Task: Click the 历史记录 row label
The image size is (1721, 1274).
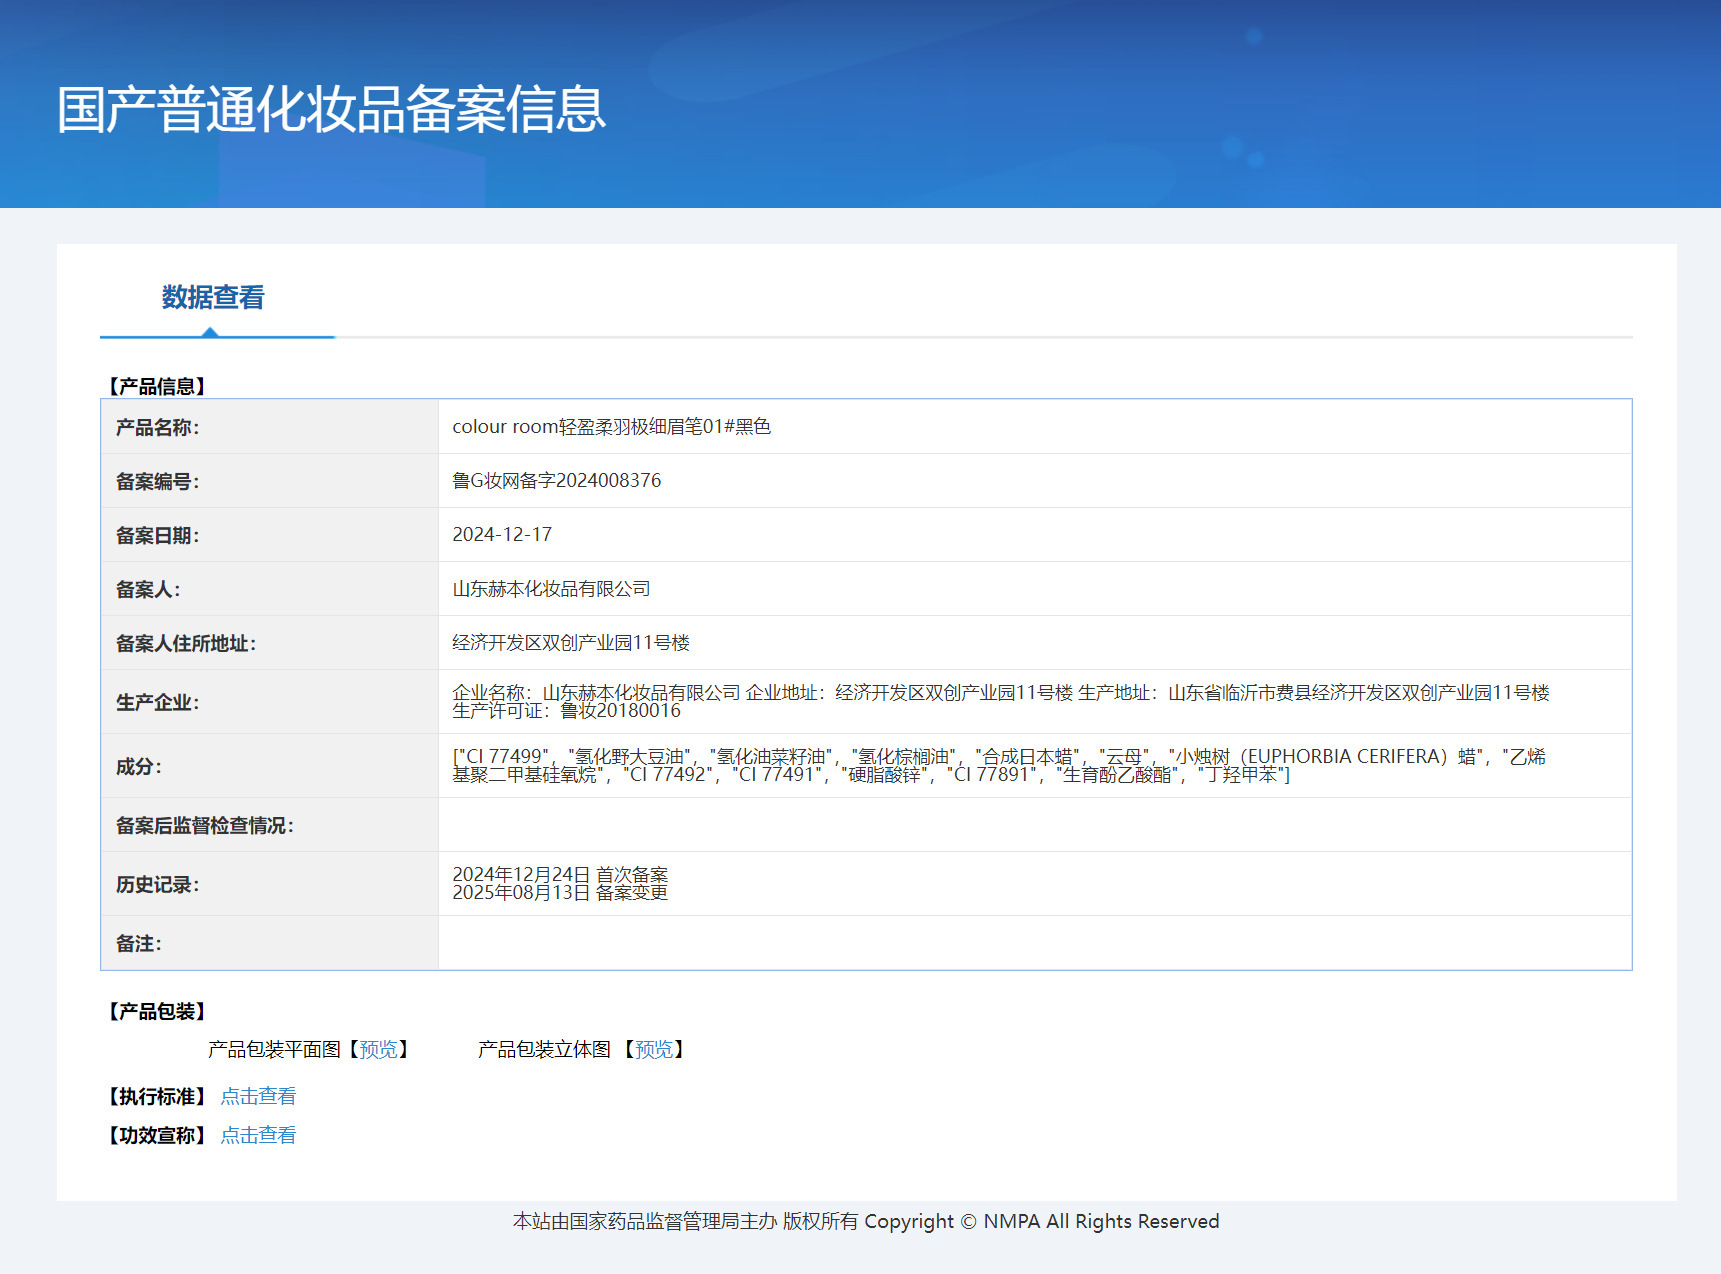Action: coord(157,885)
